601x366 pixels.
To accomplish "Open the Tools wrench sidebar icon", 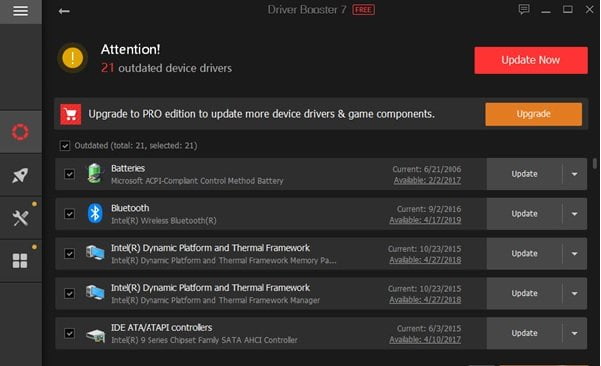I will pos(20,218).
